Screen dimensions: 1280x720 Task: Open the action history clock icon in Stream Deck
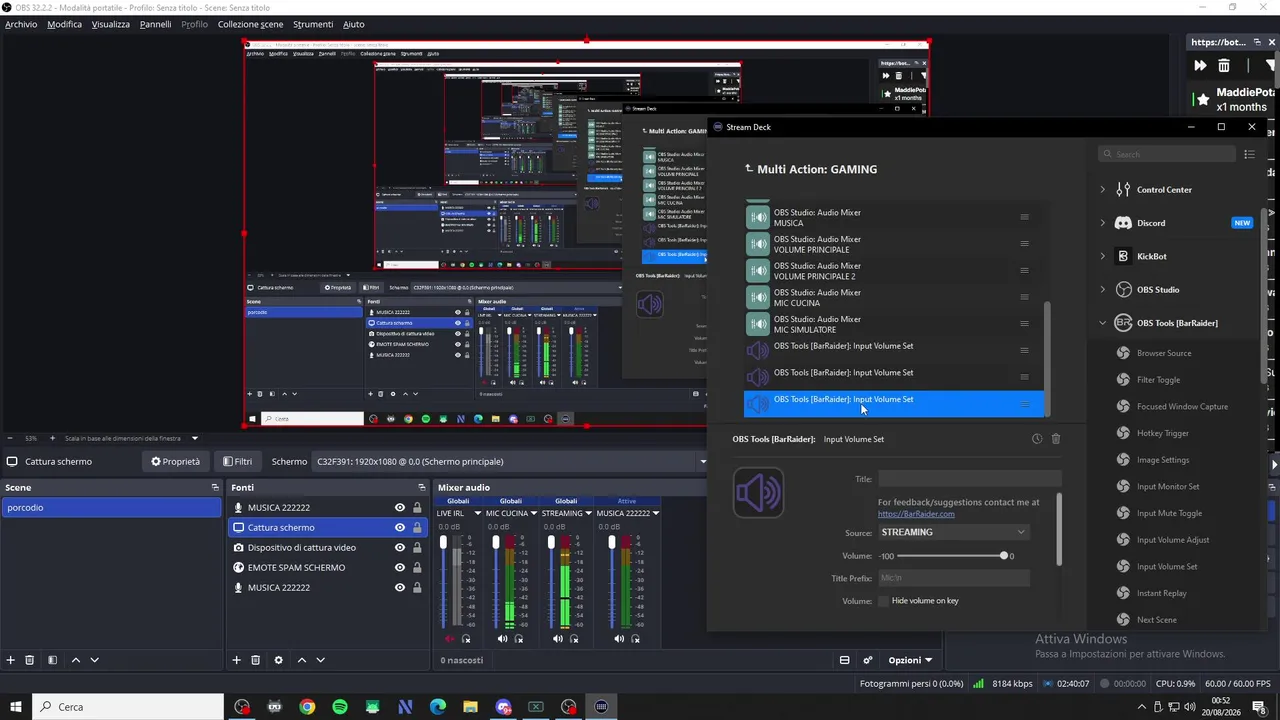click(1037, 439)
